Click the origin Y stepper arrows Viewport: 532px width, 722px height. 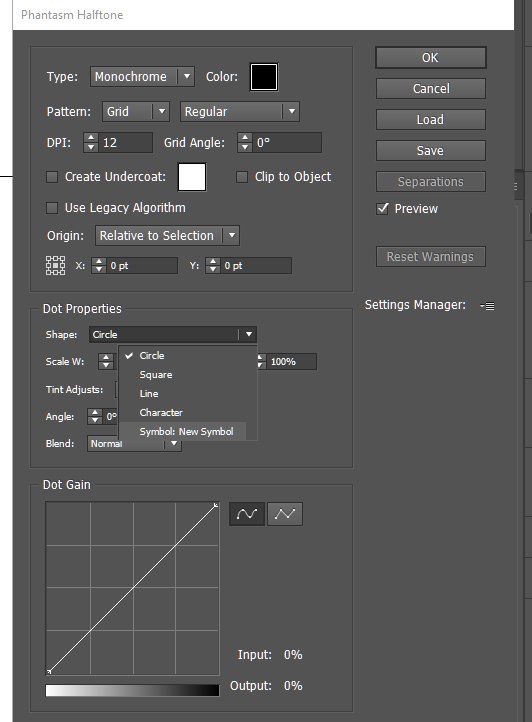click(212, 266)
